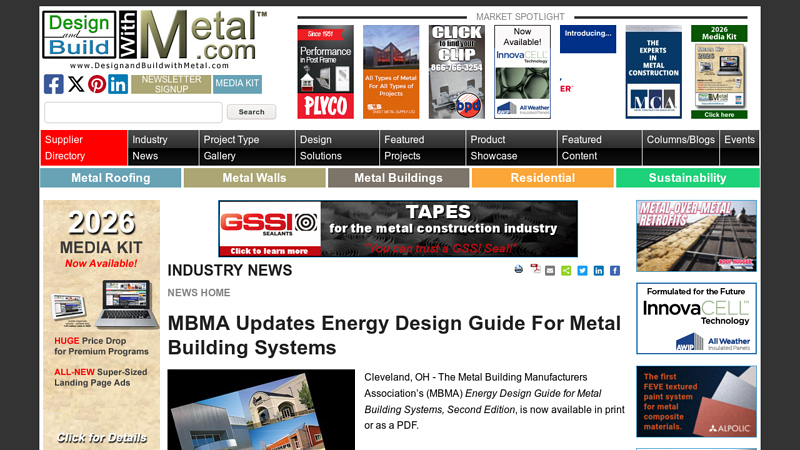Select the Metal Roofing tab
Viewport: 800px width, 450px height.
click(x=111, y=178)
